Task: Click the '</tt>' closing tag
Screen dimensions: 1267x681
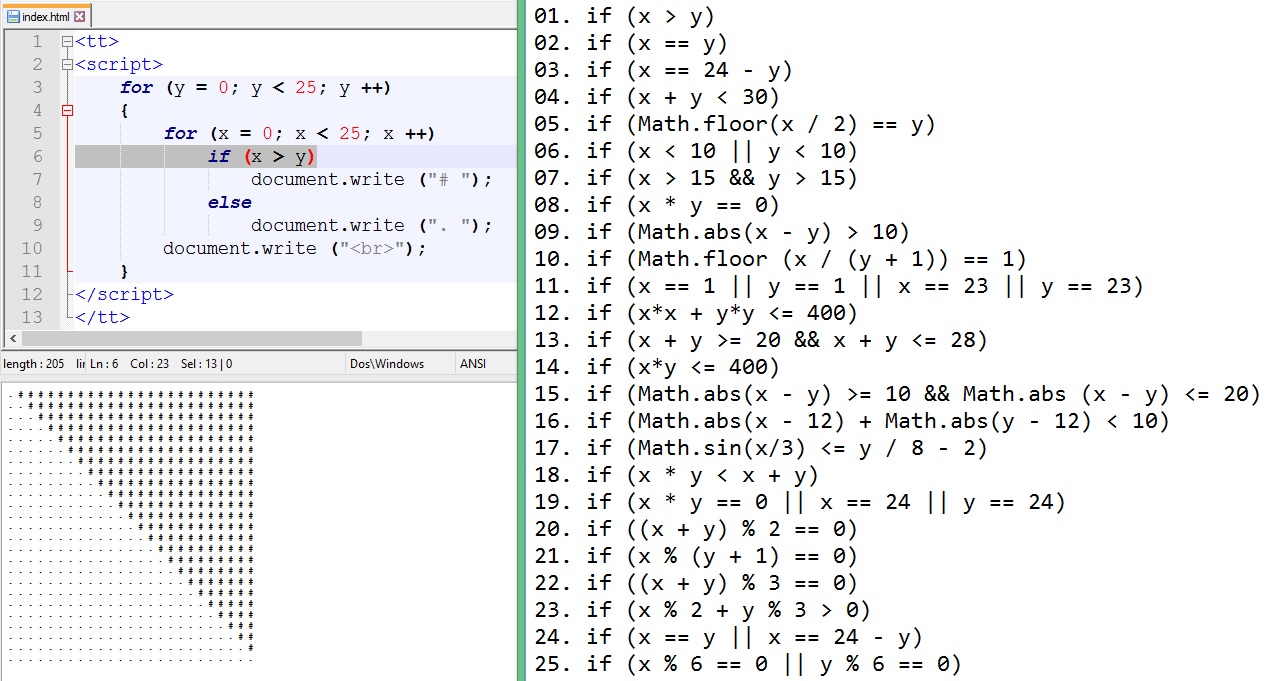Action: pos(102,317)
